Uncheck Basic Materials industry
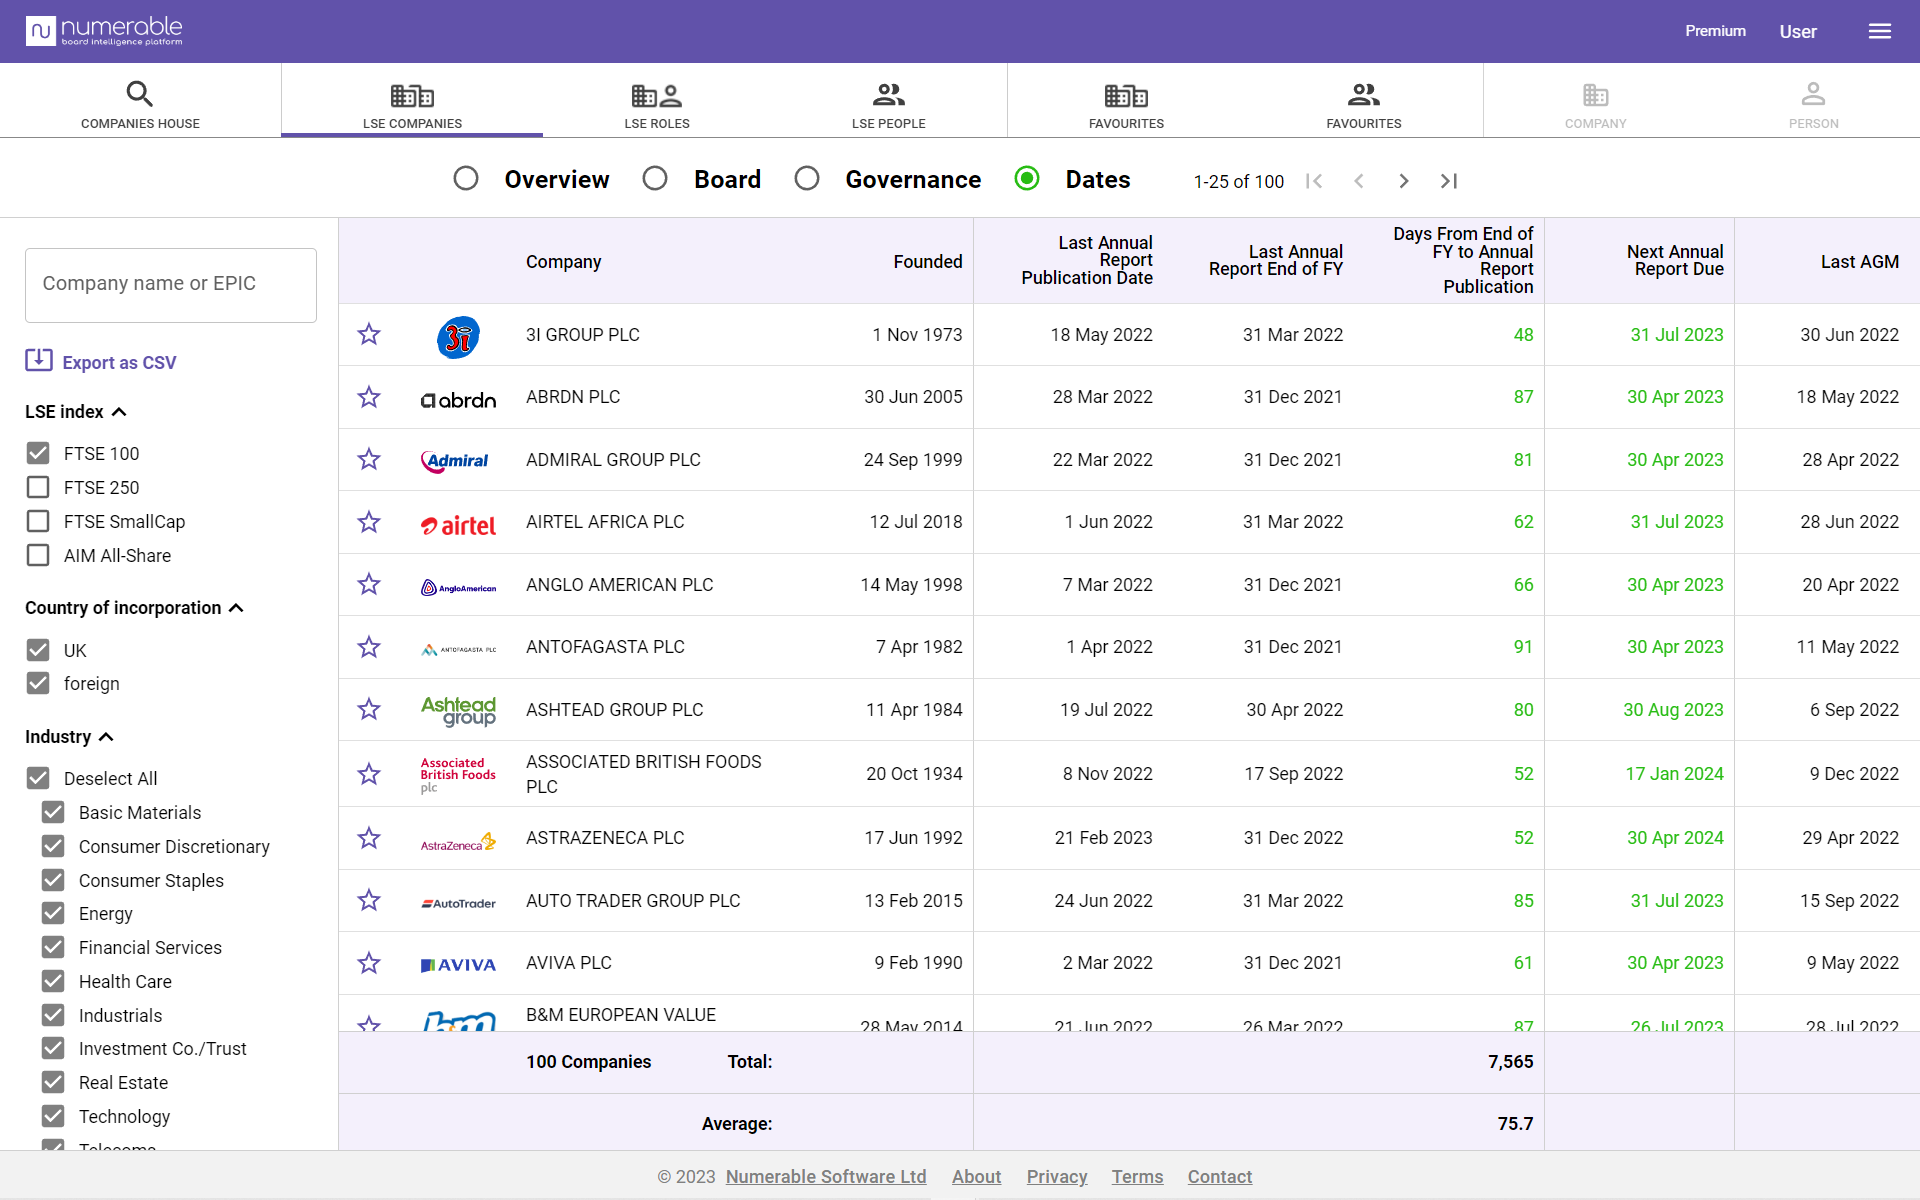The image size is (1920, 1200). [x=53, y=812]
